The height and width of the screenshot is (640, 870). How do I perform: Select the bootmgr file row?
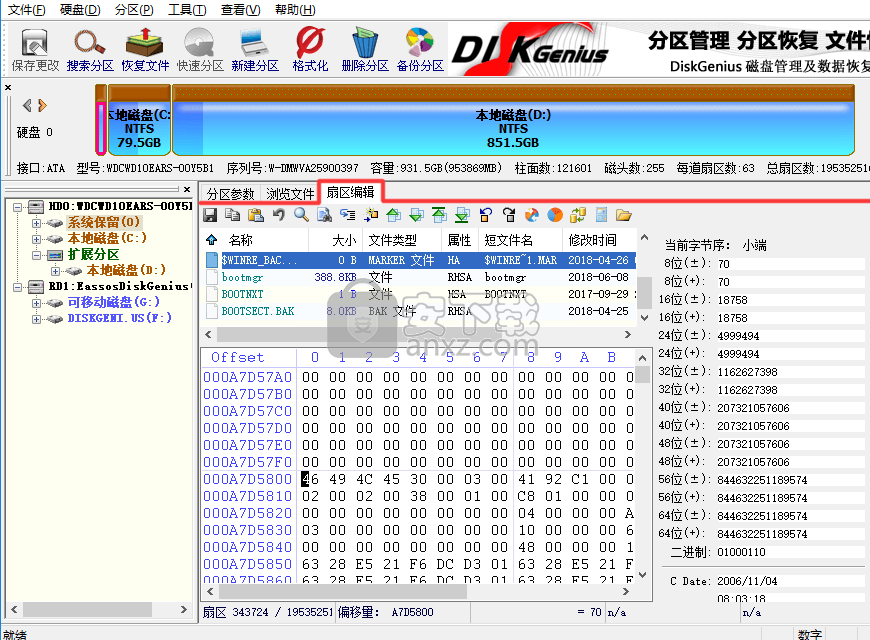[420, 277]
